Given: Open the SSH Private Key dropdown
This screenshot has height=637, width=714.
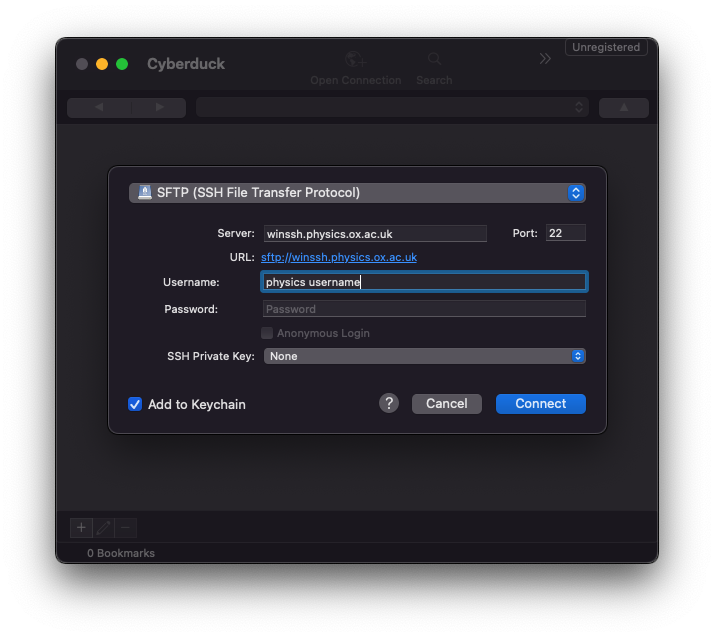Looking at the screenshot, I should click(424, 356).
